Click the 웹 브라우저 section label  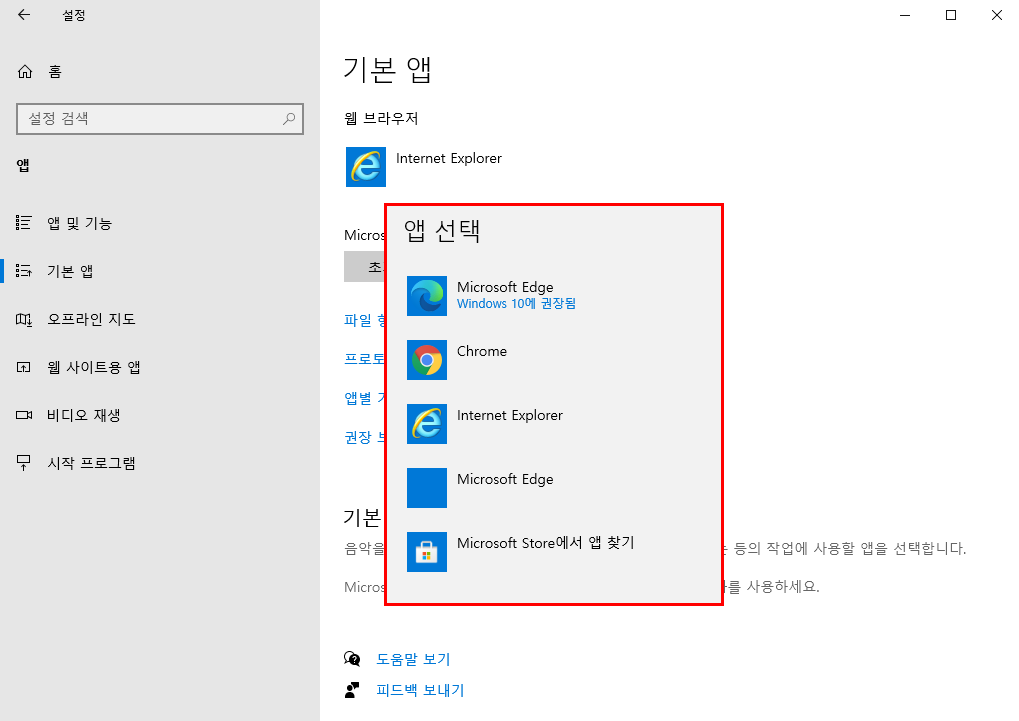pos(381,118)
